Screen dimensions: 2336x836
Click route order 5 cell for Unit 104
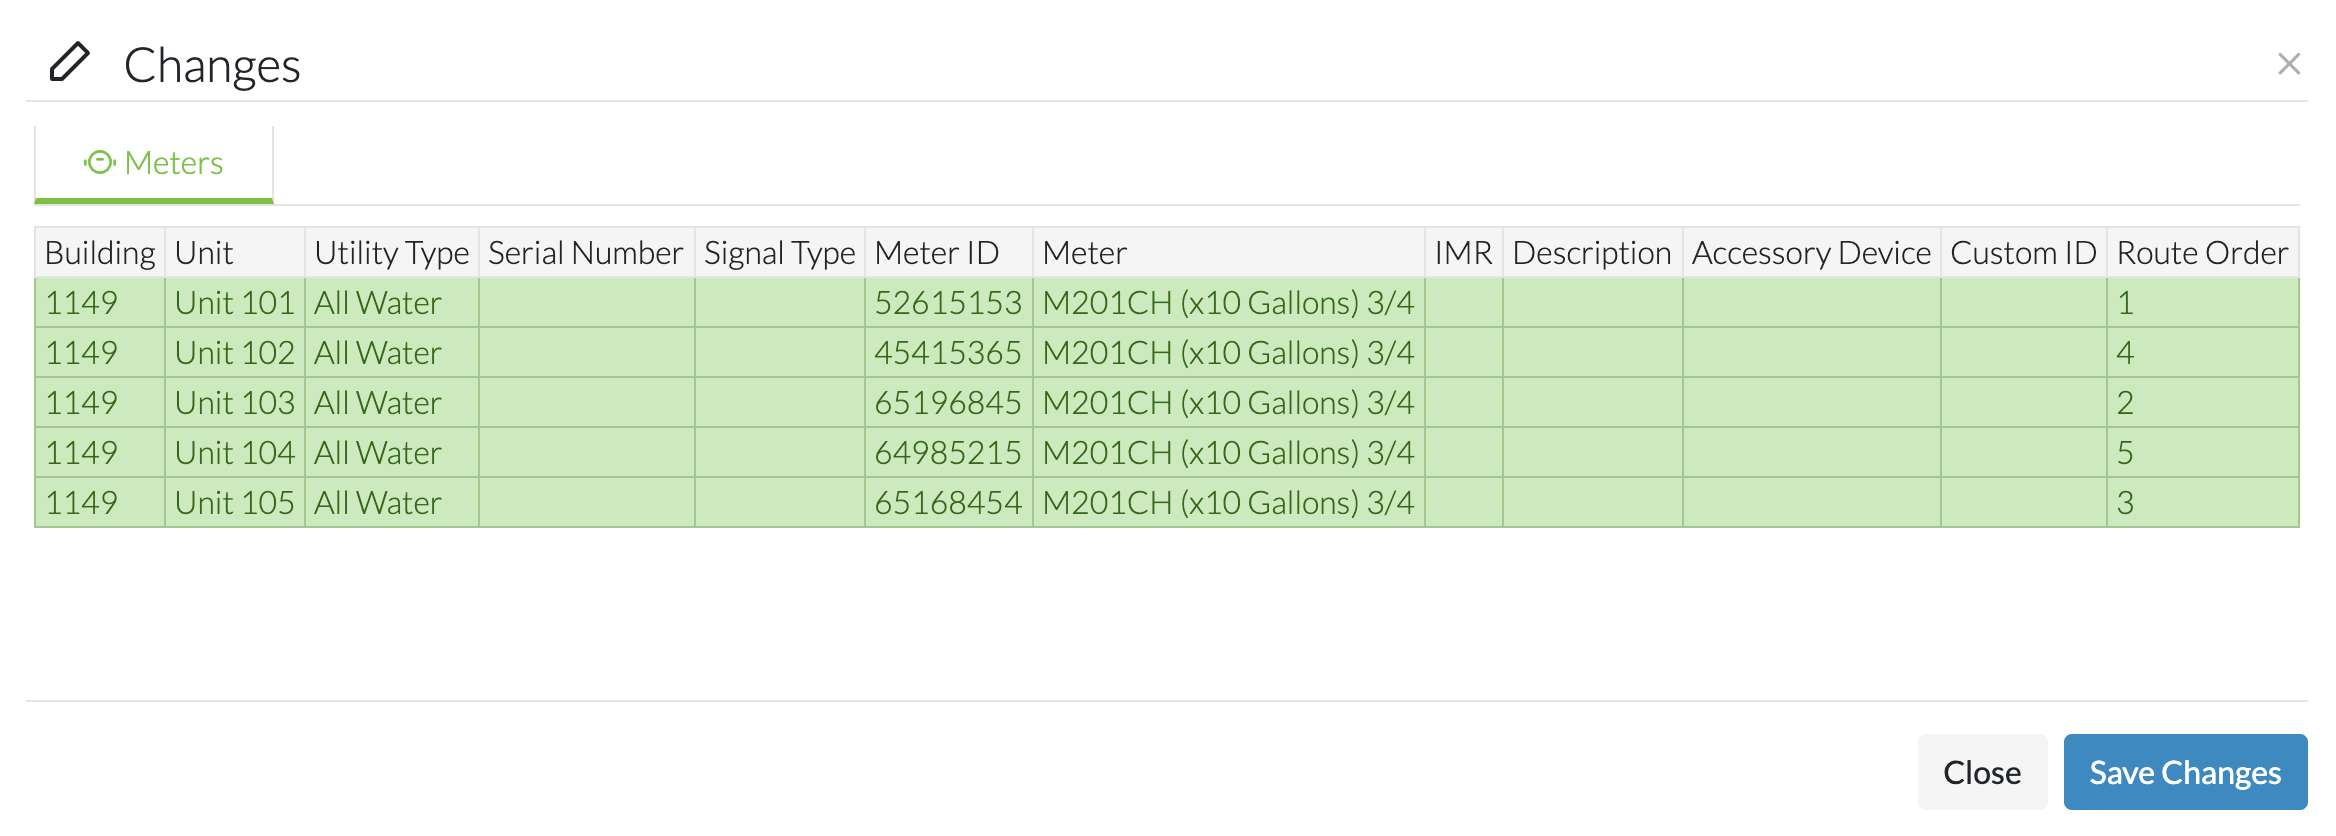[x=2202, y=452]
